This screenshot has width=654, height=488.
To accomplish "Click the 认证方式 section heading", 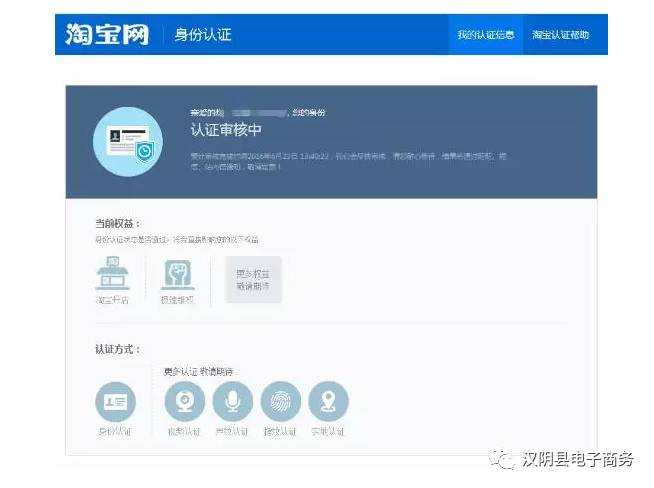I will pyautogui.click(x=118, y=349).
